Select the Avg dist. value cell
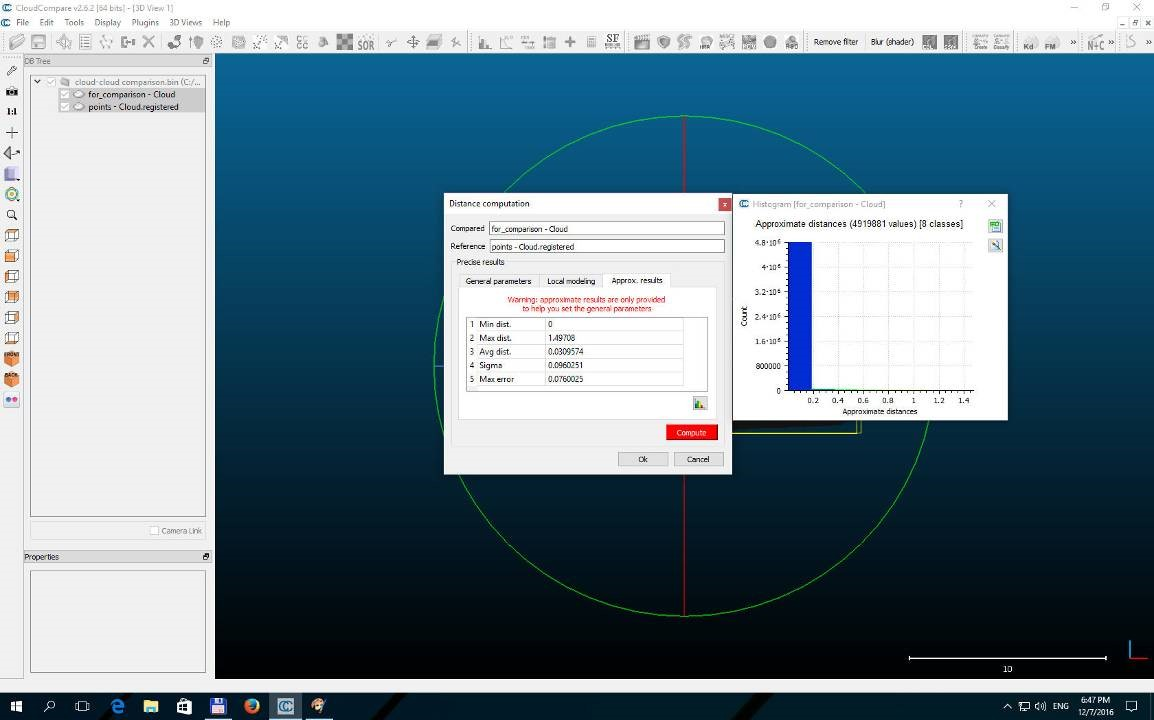 (x=614, y=352)
